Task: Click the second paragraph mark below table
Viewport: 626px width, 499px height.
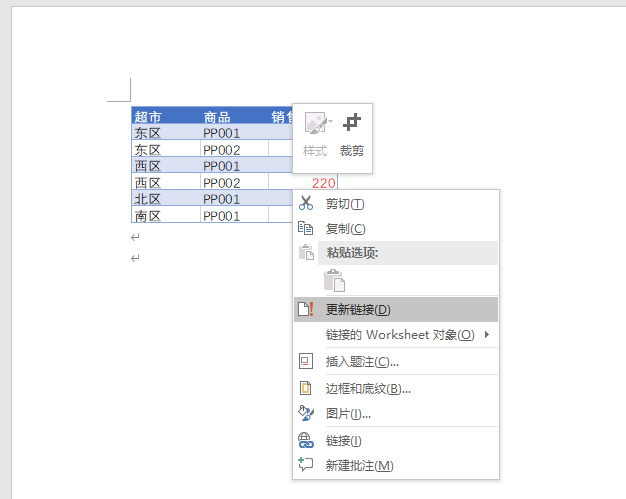Action: coord(135,258)
